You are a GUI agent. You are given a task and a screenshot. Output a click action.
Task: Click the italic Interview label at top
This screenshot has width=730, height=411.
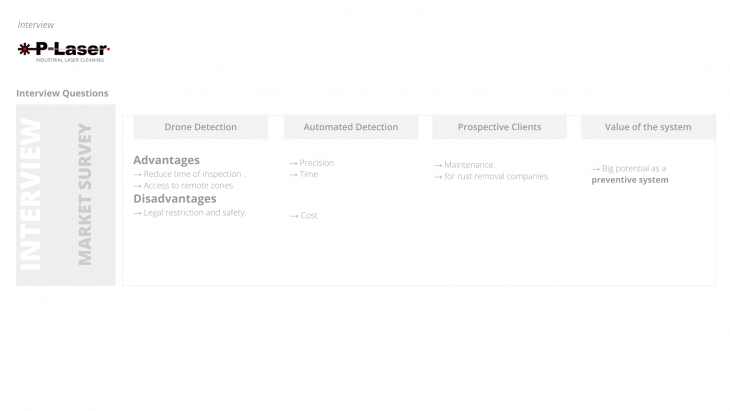coord(36,24)
